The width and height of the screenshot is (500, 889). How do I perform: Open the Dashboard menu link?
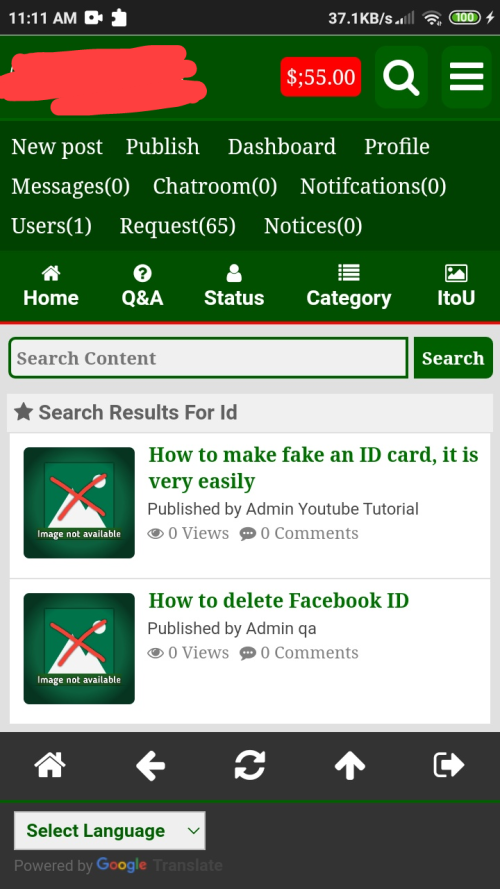282,147
